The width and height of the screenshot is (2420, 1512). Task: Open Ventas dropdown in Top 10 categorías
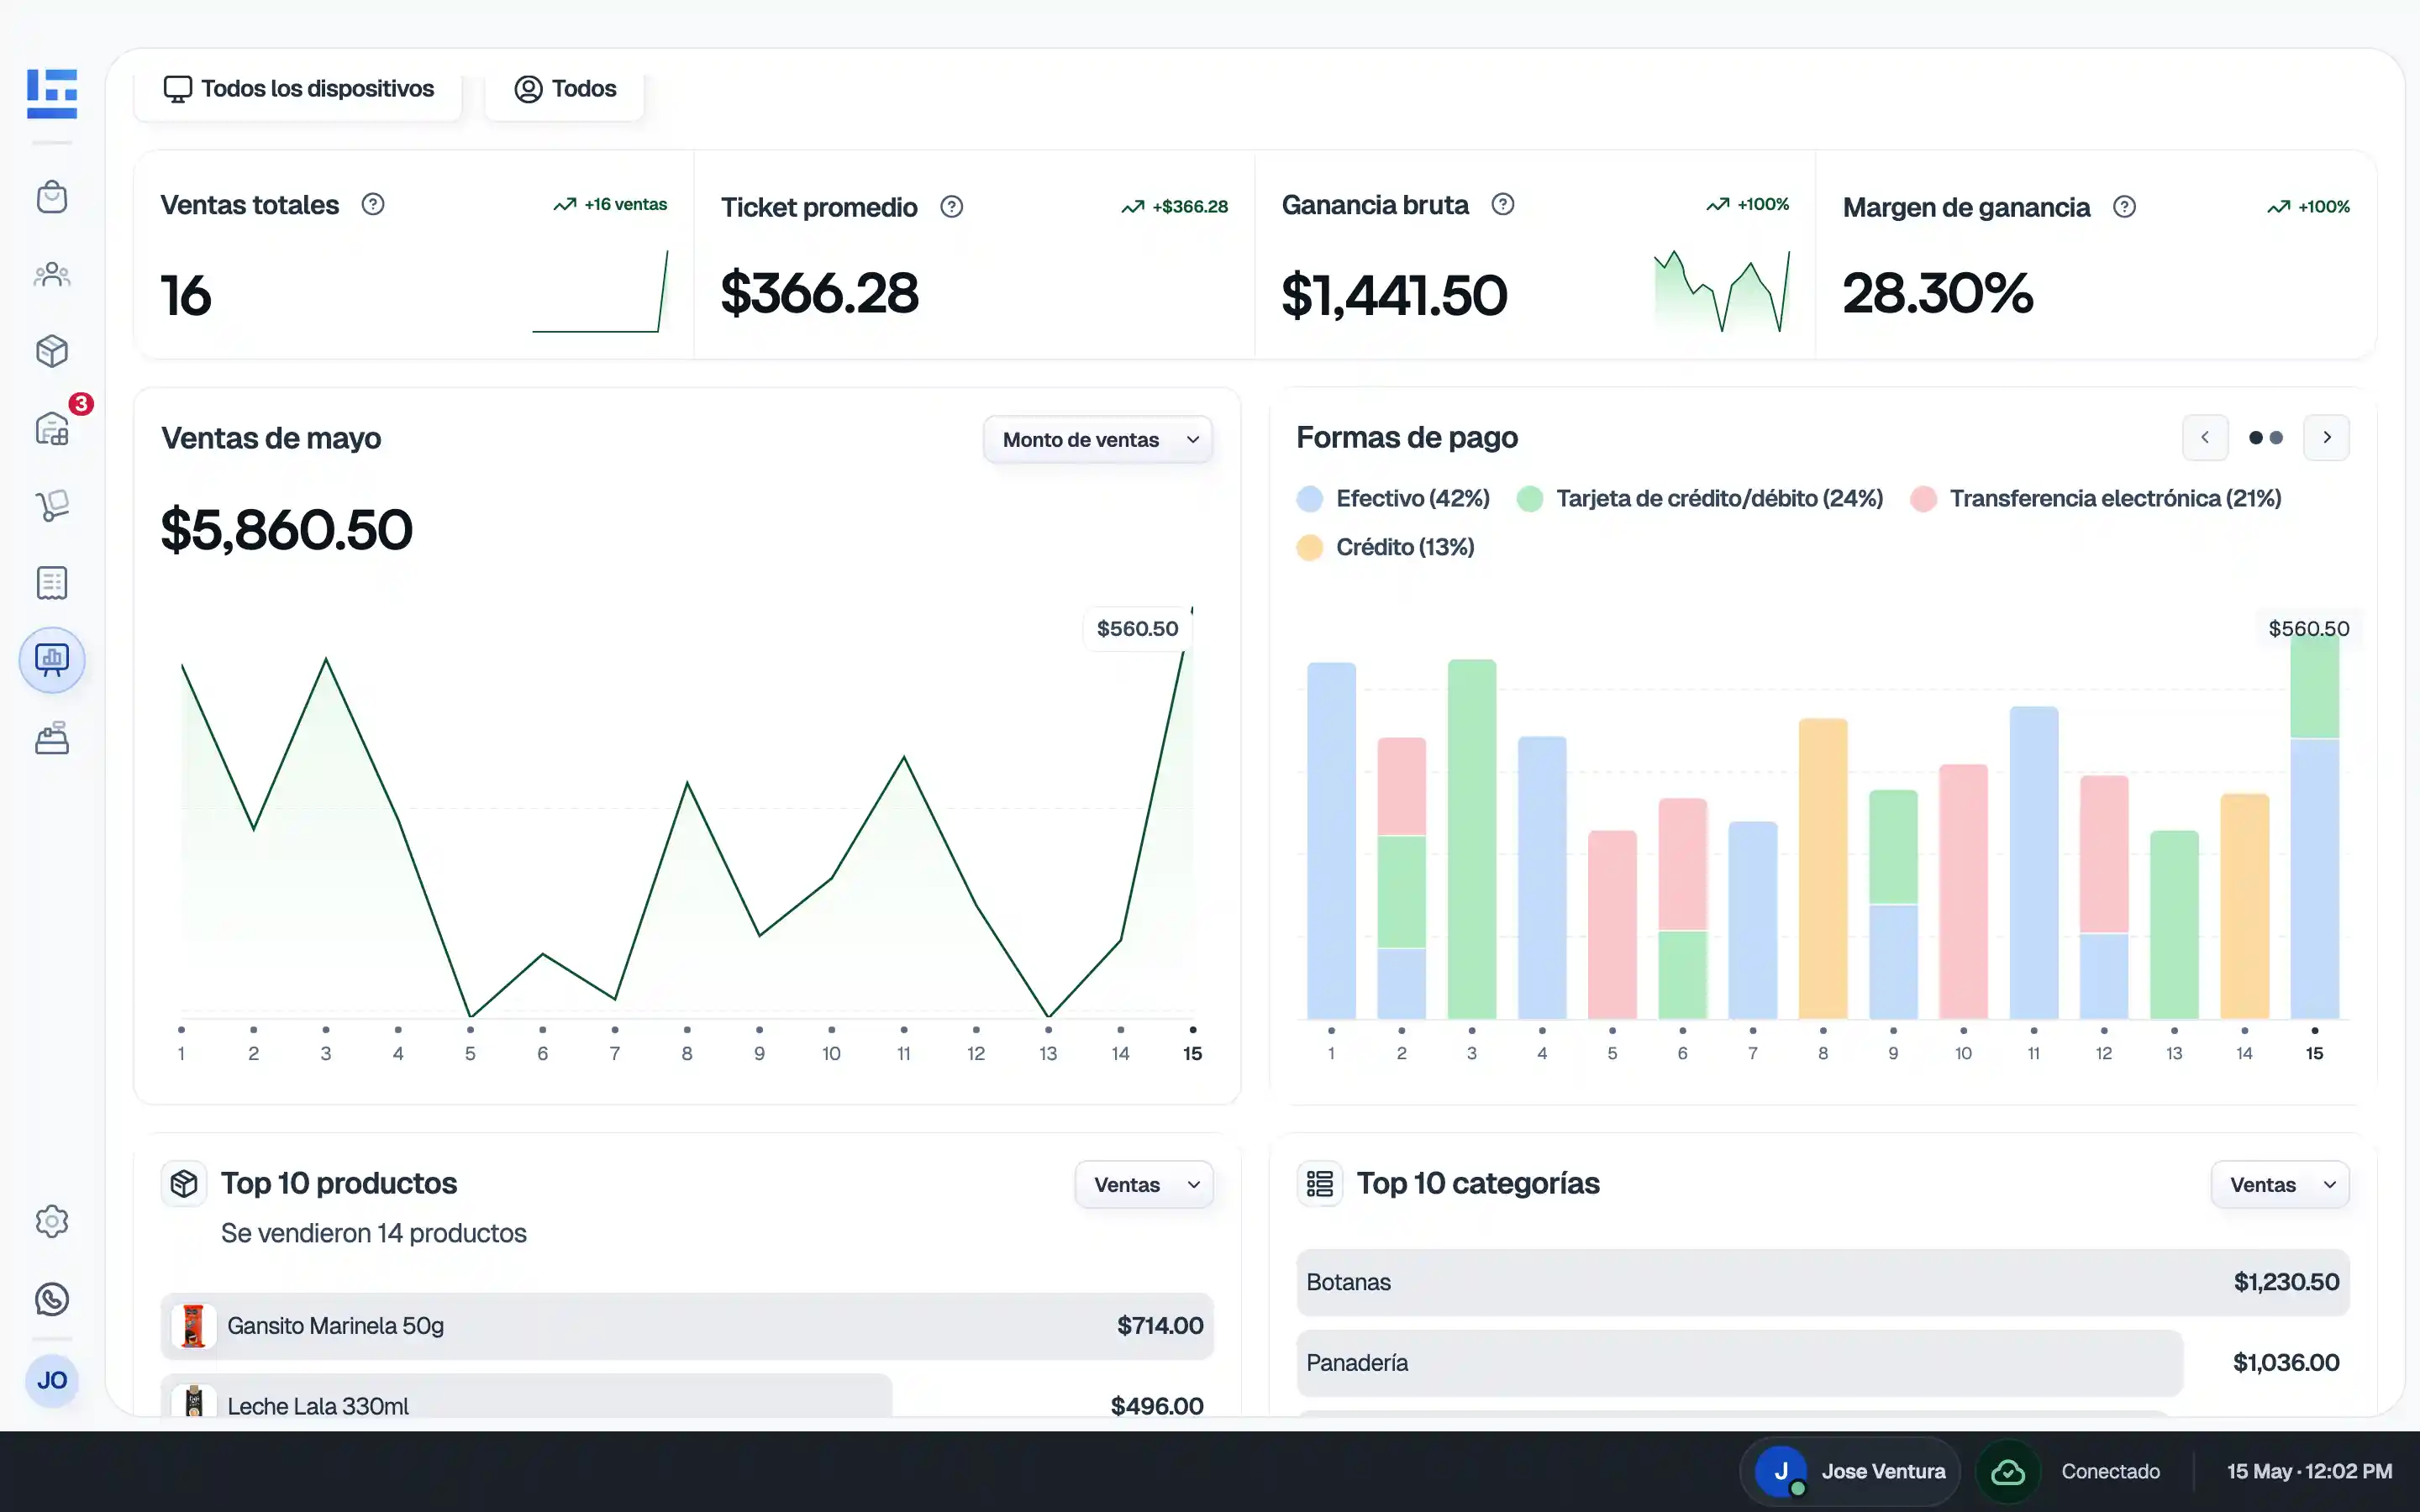coord(2280,1184)
